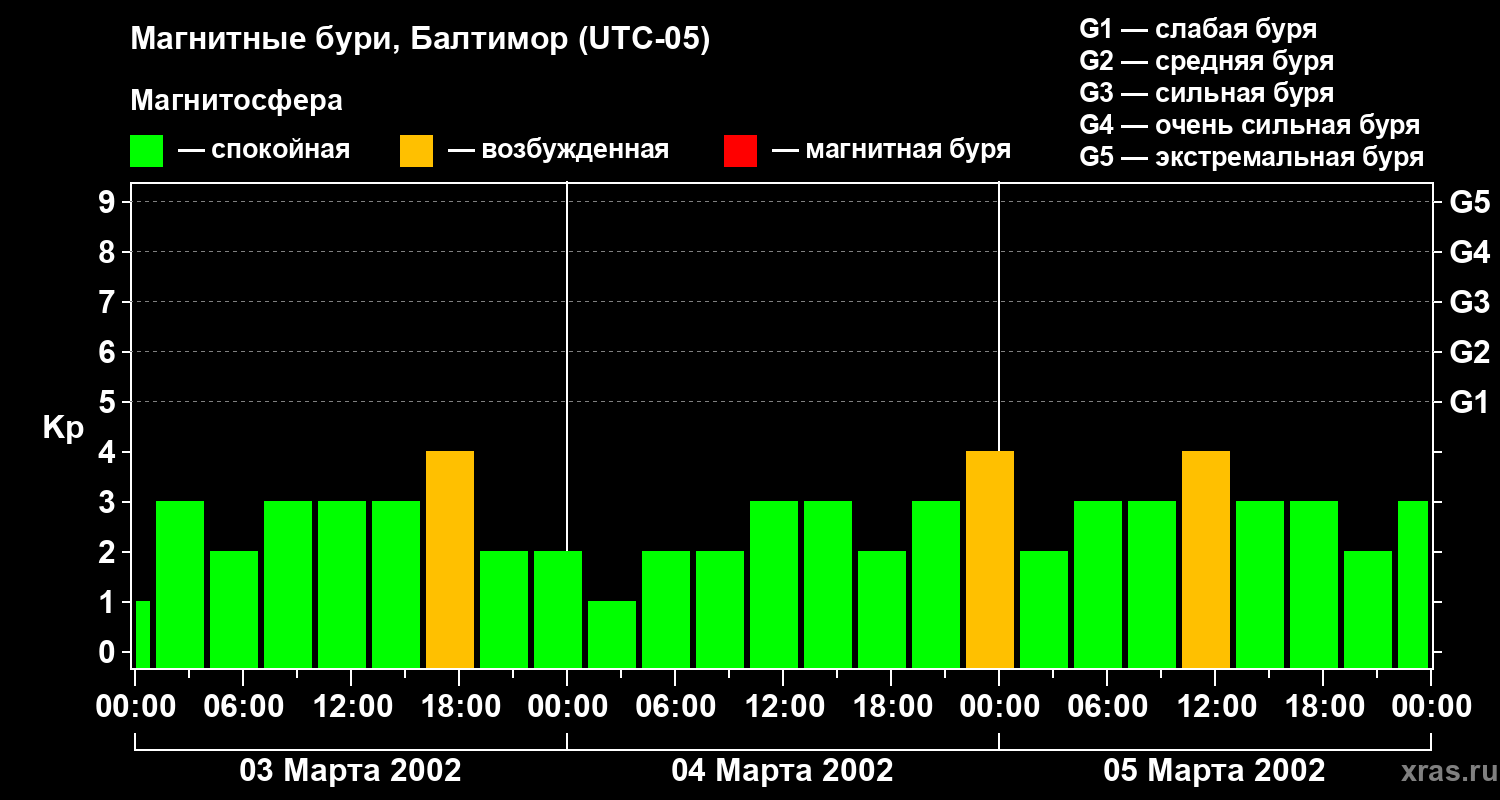Screen dimensions: 1500x800
Task: Click the '— спокойная' legend label
Action: point(264,151)
